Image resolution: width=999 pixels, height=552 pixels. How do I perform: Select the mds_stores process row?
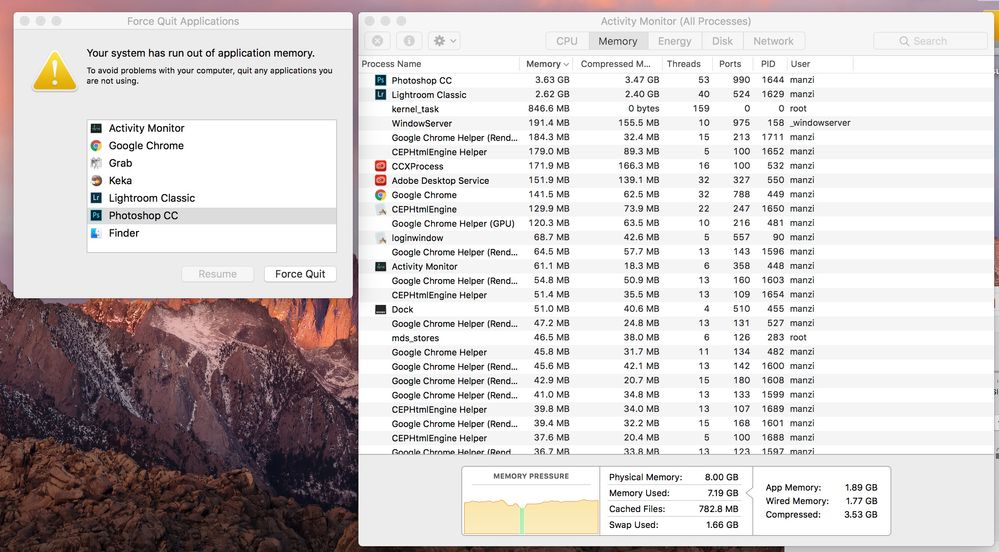[675, 338]
